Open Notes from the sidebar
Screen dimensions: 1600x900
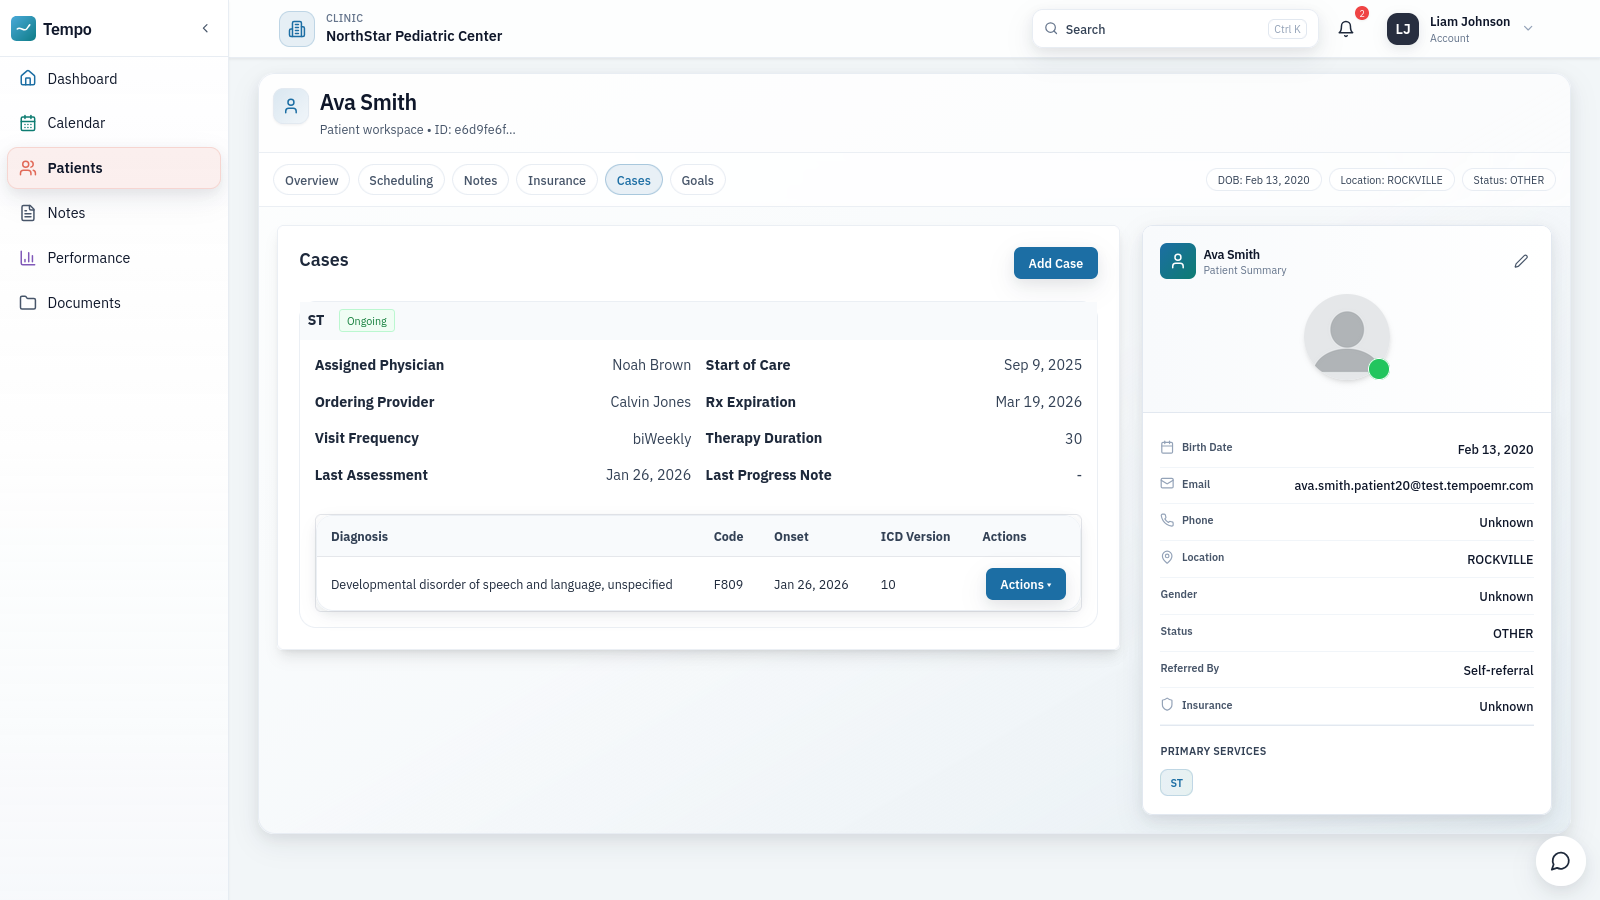pyautogui.click(x=114, y=213)
